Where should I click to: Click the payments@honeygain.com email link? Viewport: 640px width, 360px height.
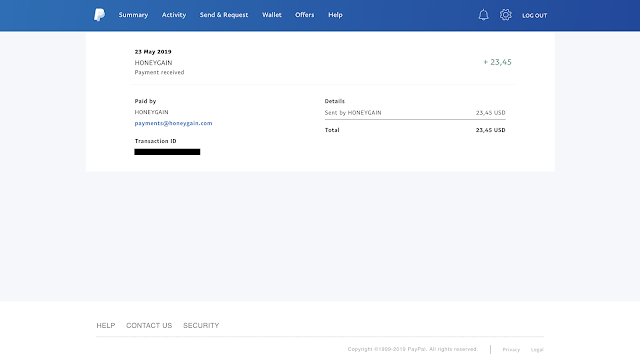pos(173,123)
